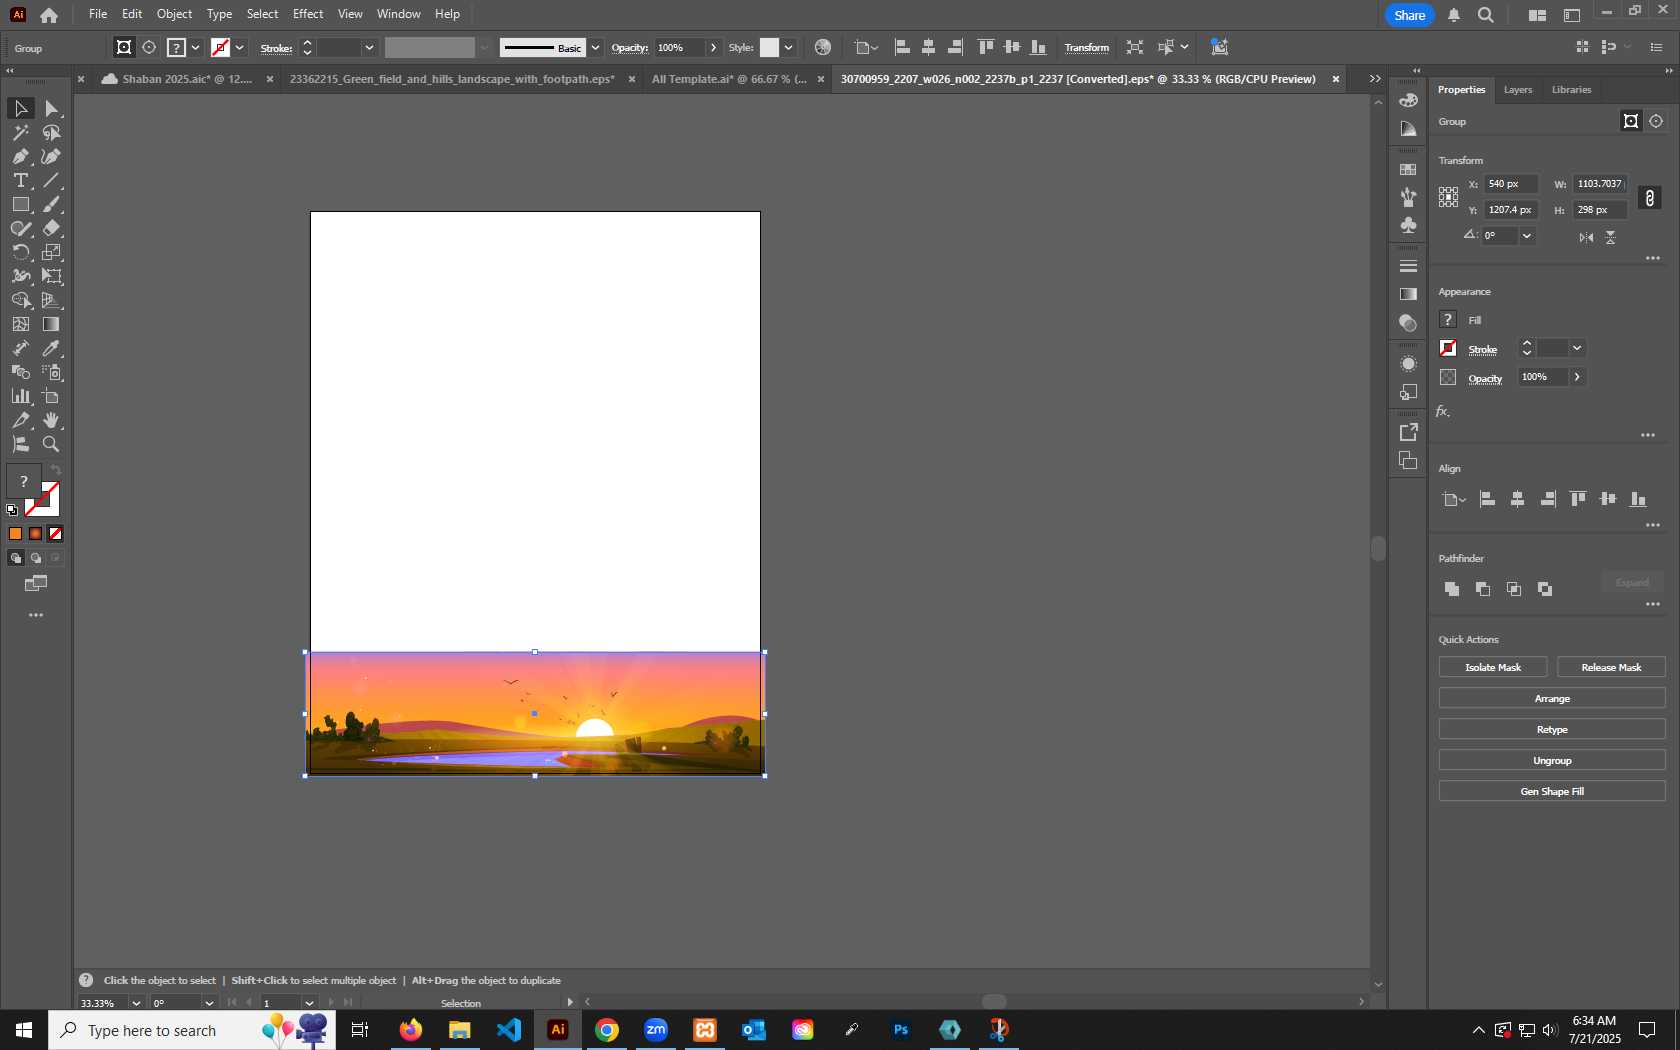This screenshot has width=1680, height=1050.
Task: Click the Flip Vertically icon in Transform
Action: [x=1610, y=237]
